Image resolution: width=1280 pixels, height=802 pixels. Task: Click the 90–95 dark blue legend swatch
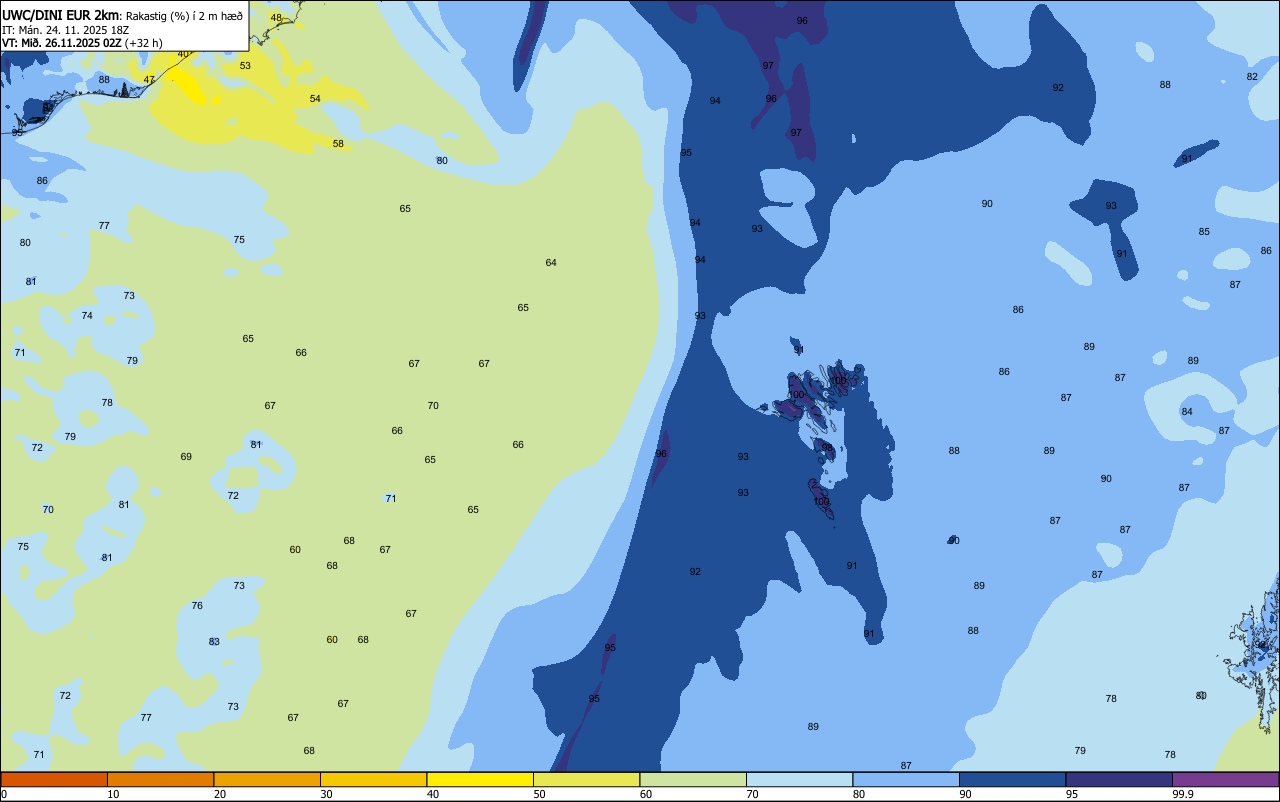(1012, 779)
